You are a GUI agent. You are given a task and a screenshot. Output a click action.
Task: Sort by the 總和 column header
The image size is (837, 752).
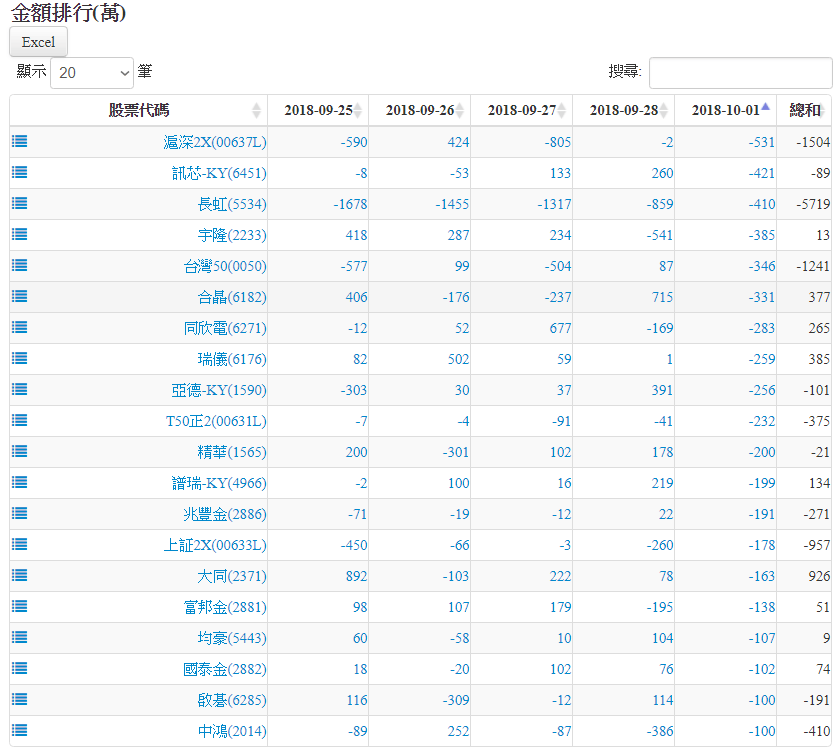[805, 110]
